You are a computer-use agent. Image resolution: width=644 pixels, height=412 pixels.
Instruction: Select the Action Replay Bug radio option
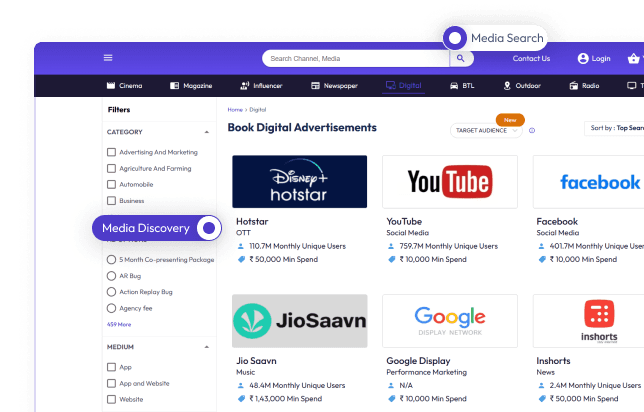tap(111, 292)
